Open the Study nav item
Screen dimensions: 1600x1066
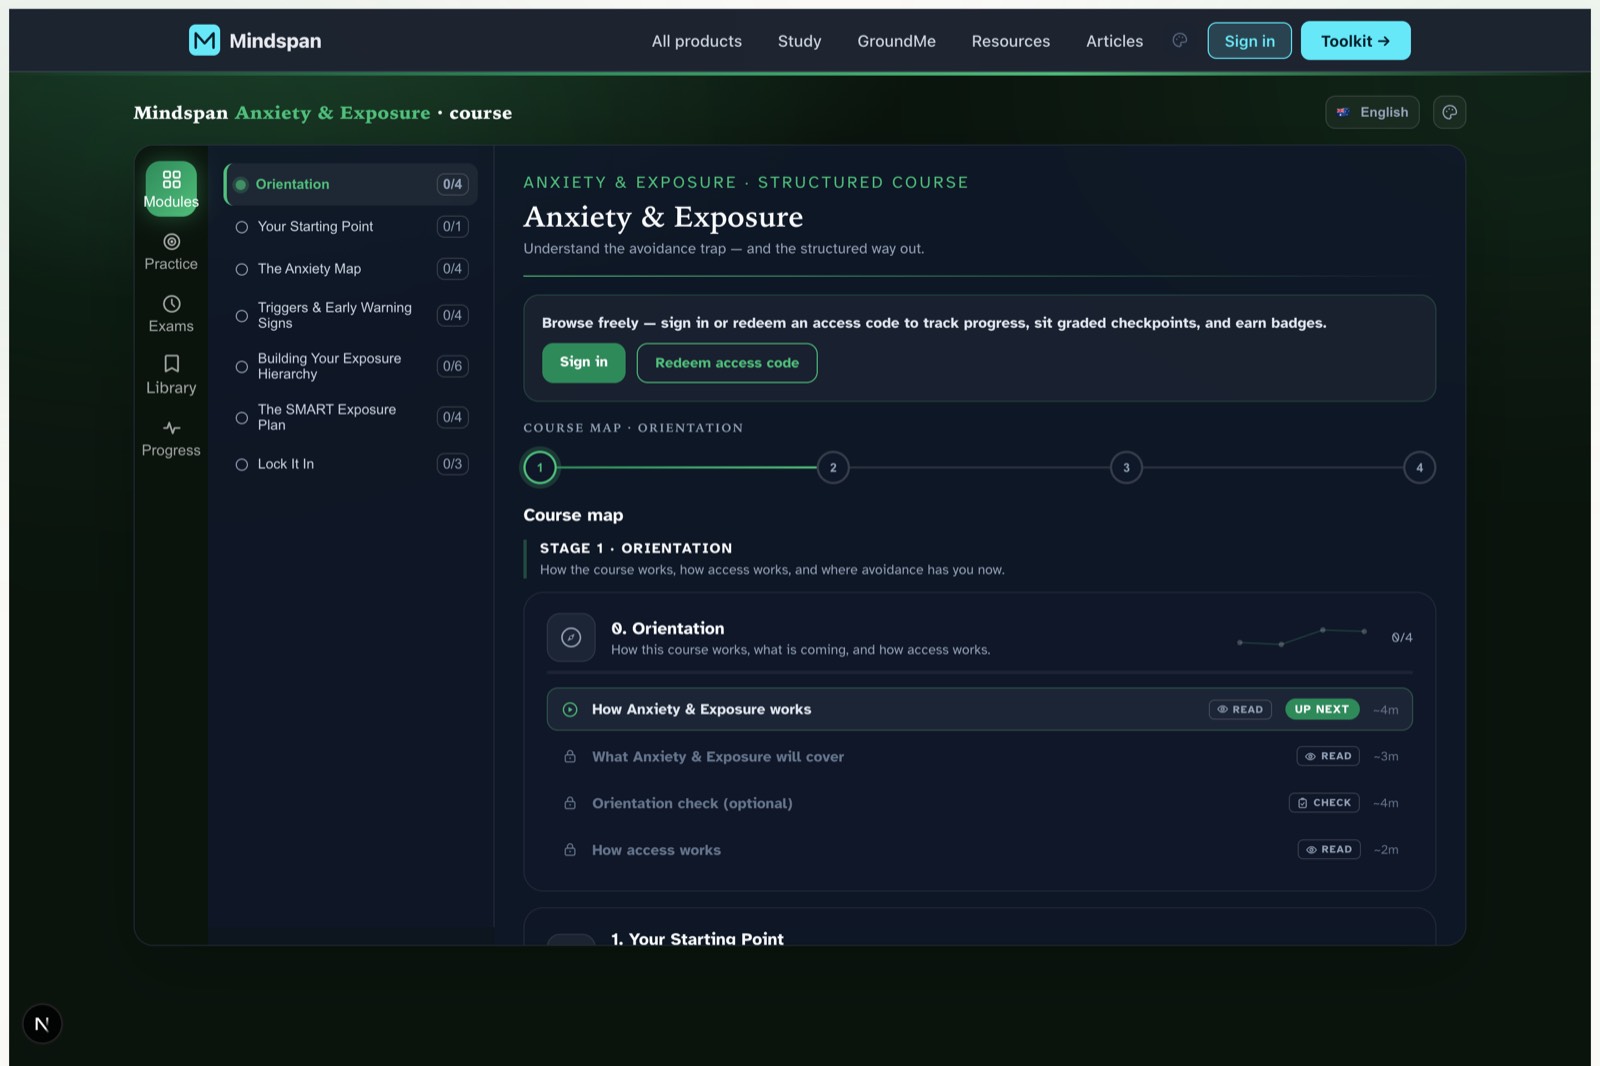799,41
